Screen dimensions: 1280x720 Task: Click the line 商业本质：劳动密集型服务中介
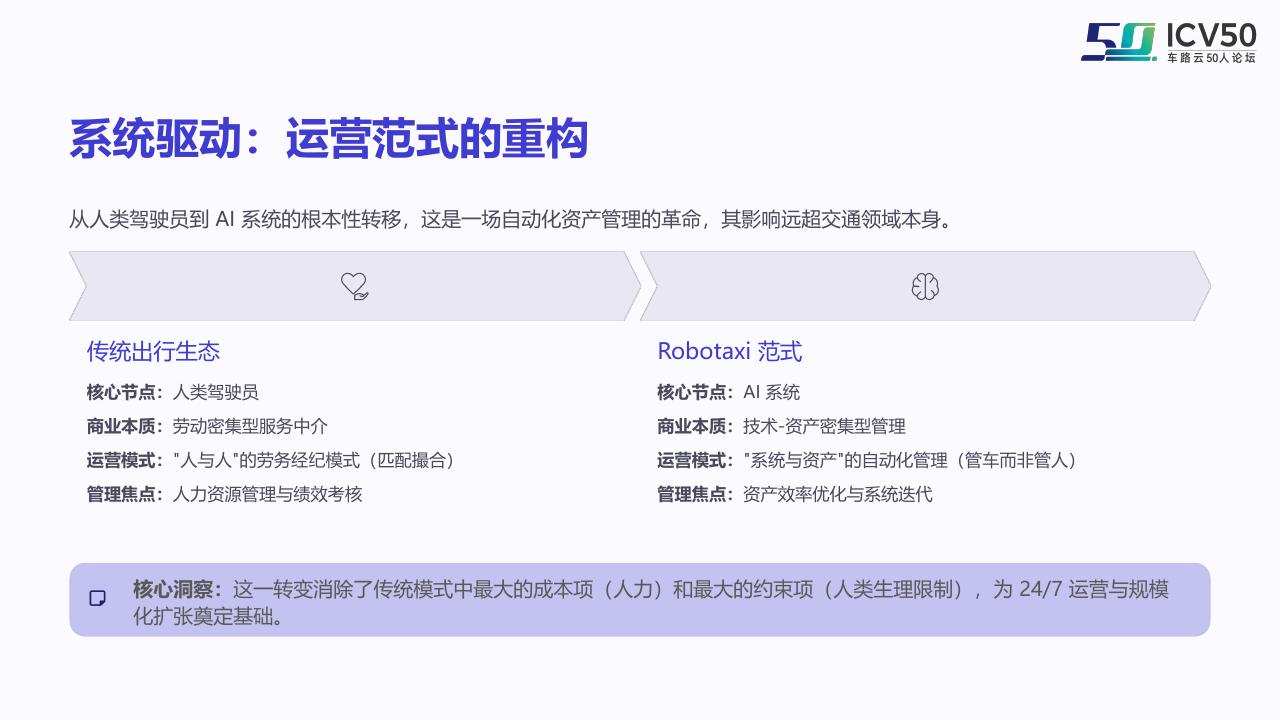[207, 426]
